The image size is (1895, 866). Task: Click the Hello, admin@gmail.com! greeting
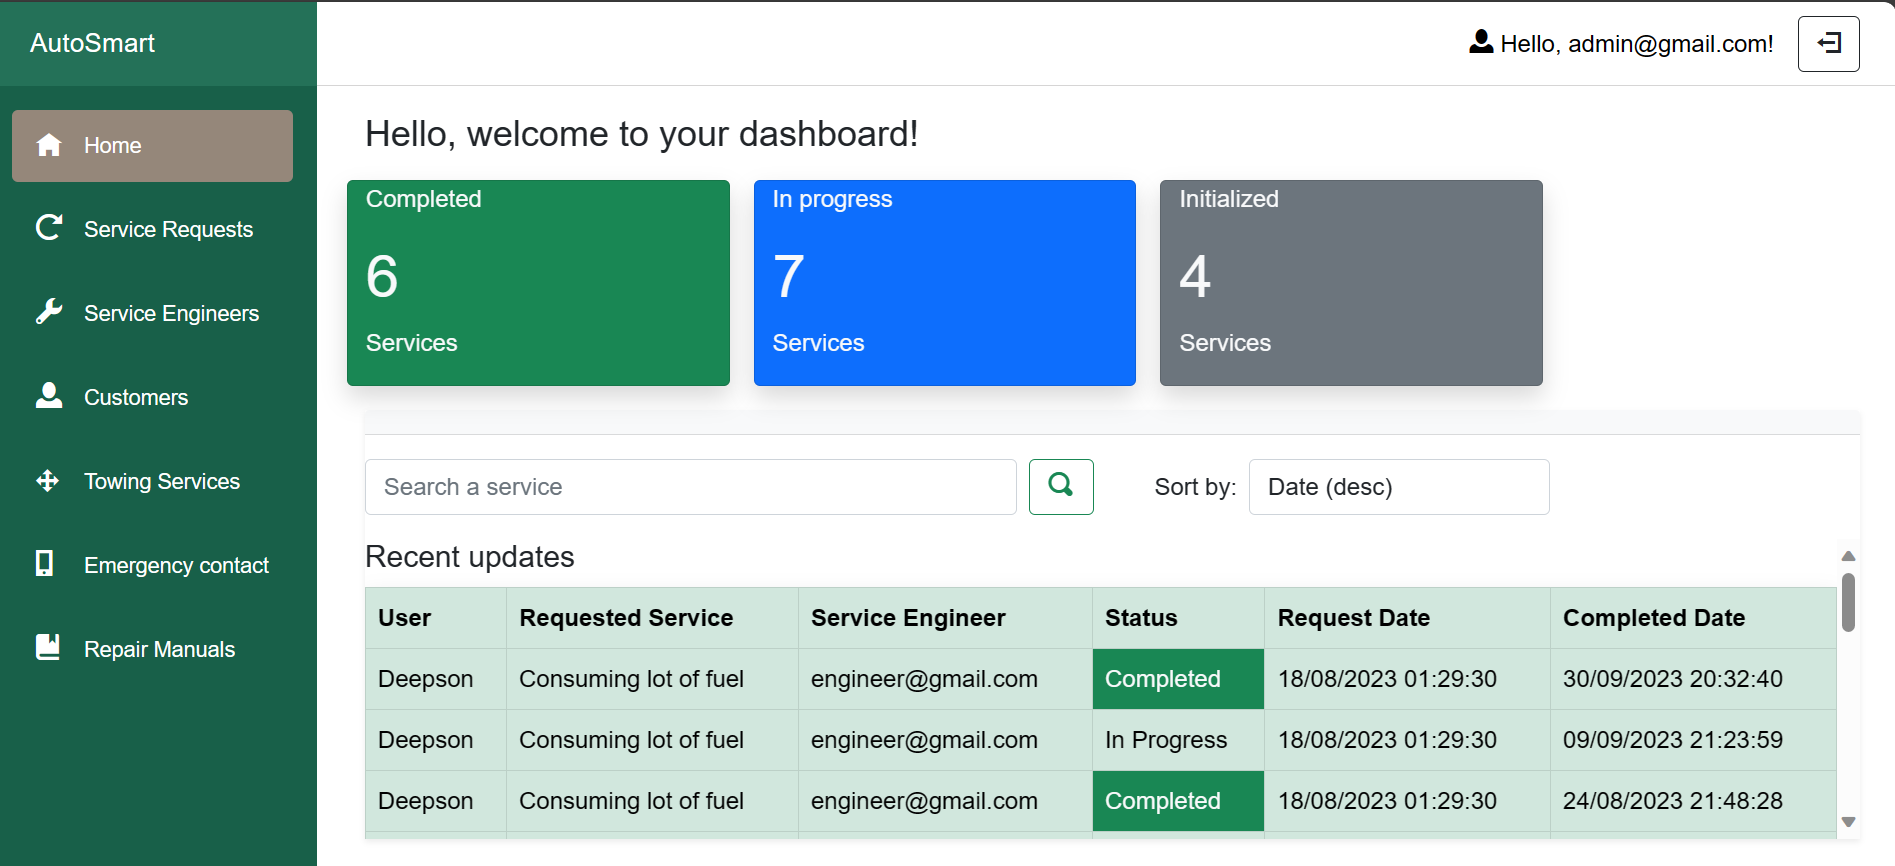click(x=1636, y=44)
